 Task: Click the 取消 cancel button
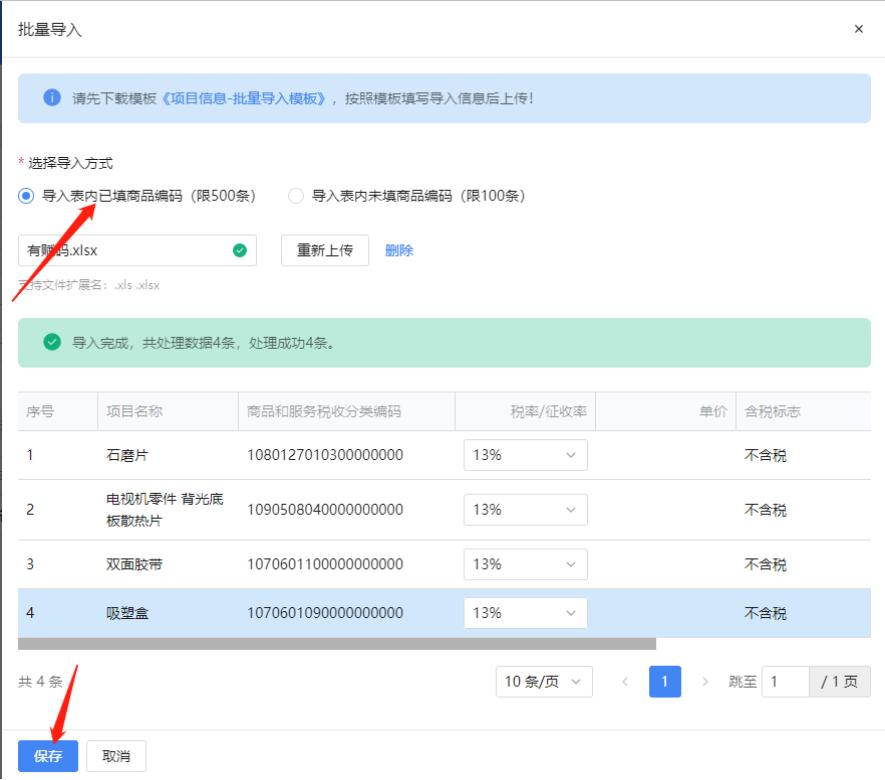coord(114,755)
